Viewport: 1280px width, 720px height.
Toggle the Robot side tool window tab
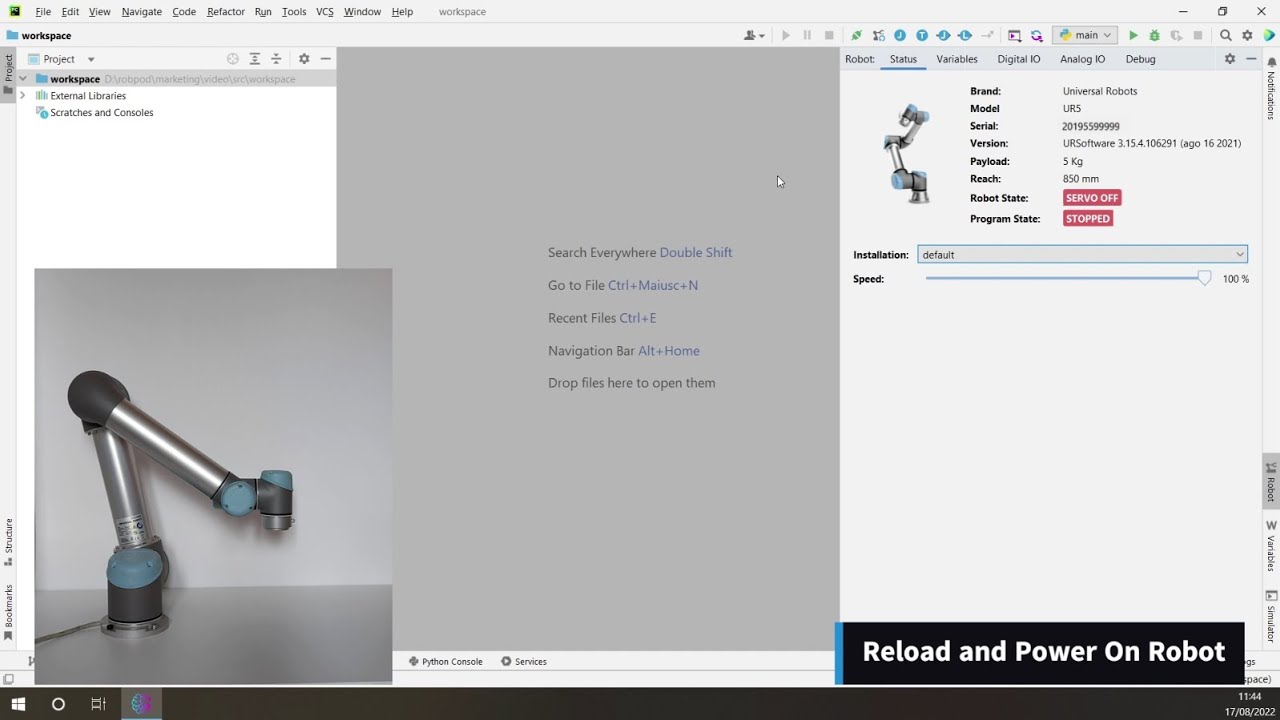tap(1271, 482)
